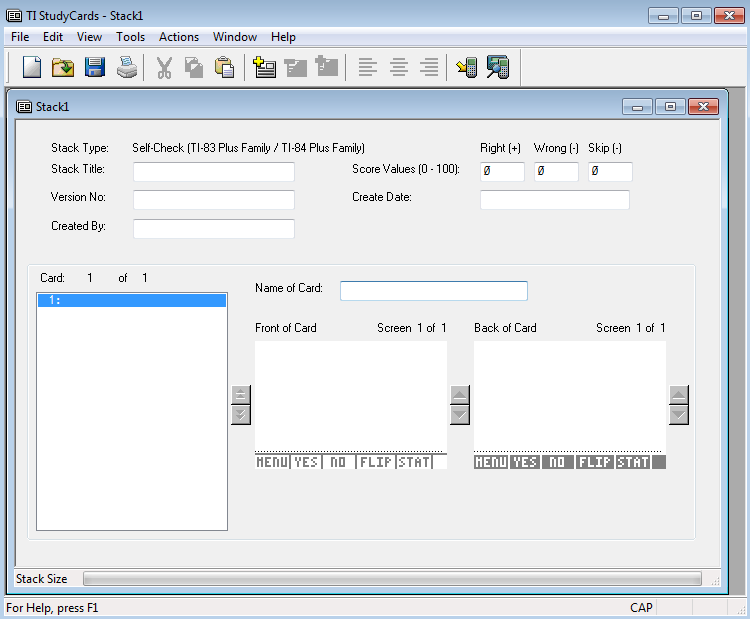The width and height of the screenshot is (750, 619).
Task: Add a new card with the plus card icon
Action: (x=264, y=67)
